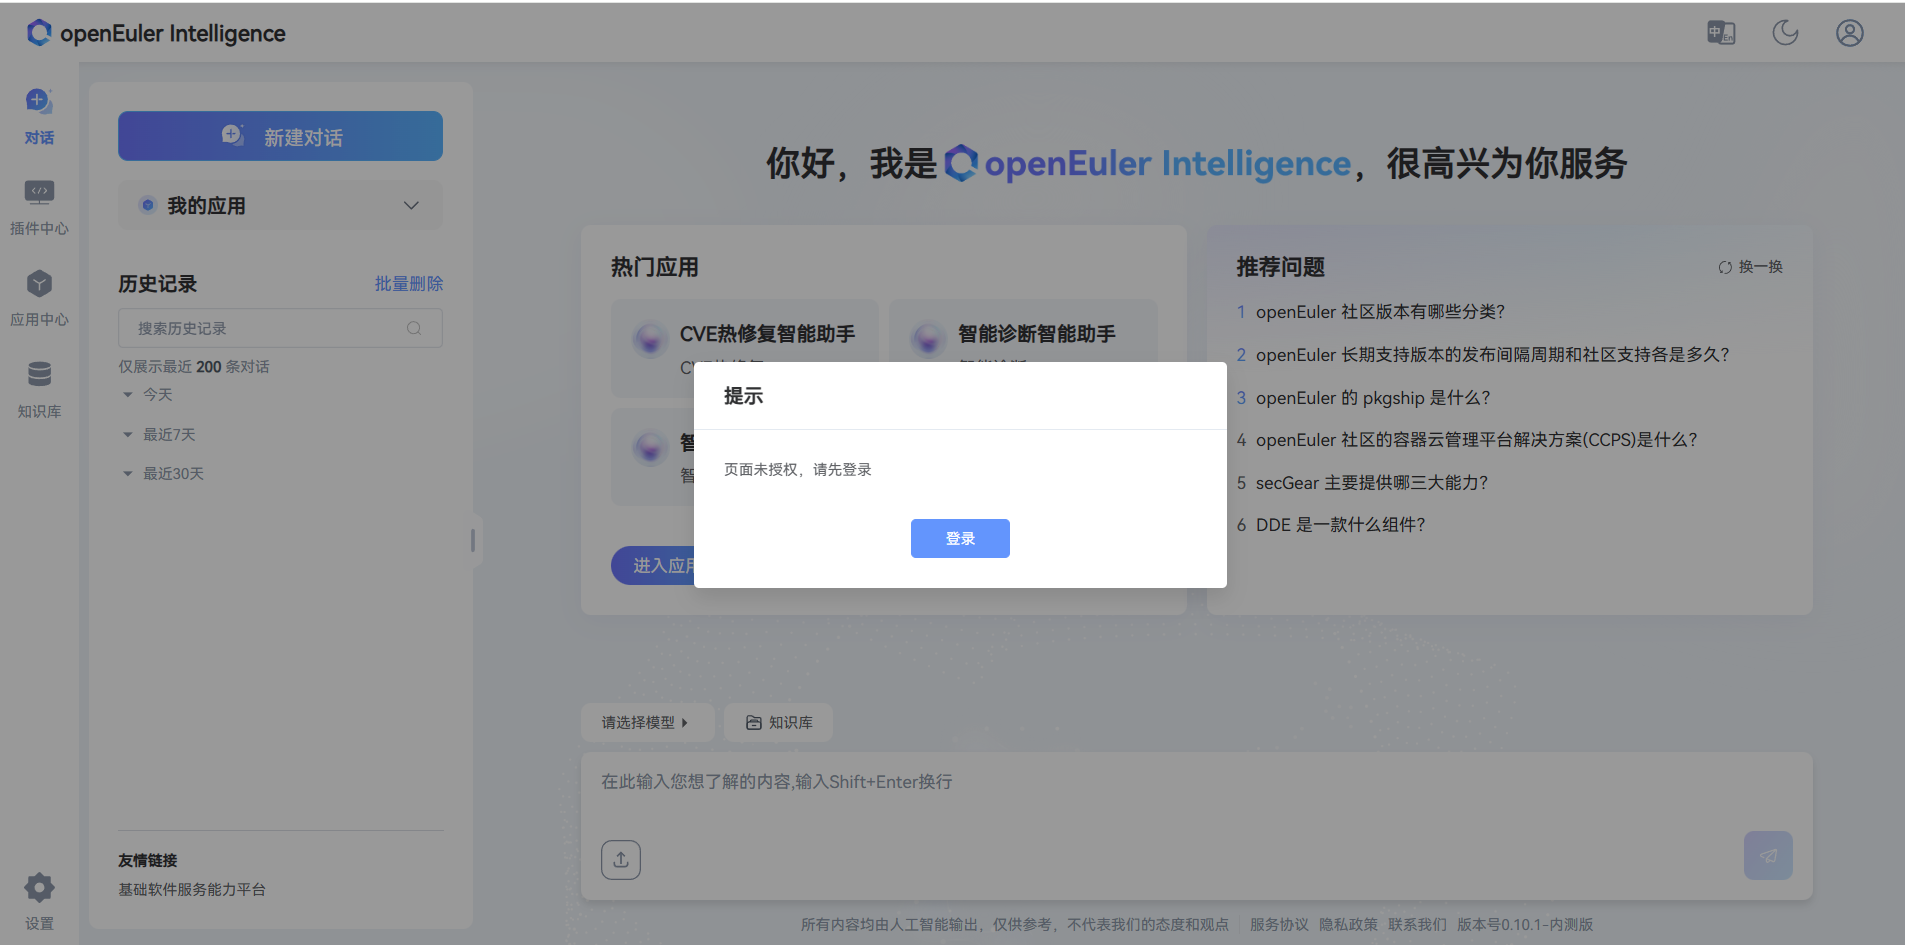Screen dimensions: 1905x945
Task: Click the send message paper-plane icon
Action: (1768, 856)
